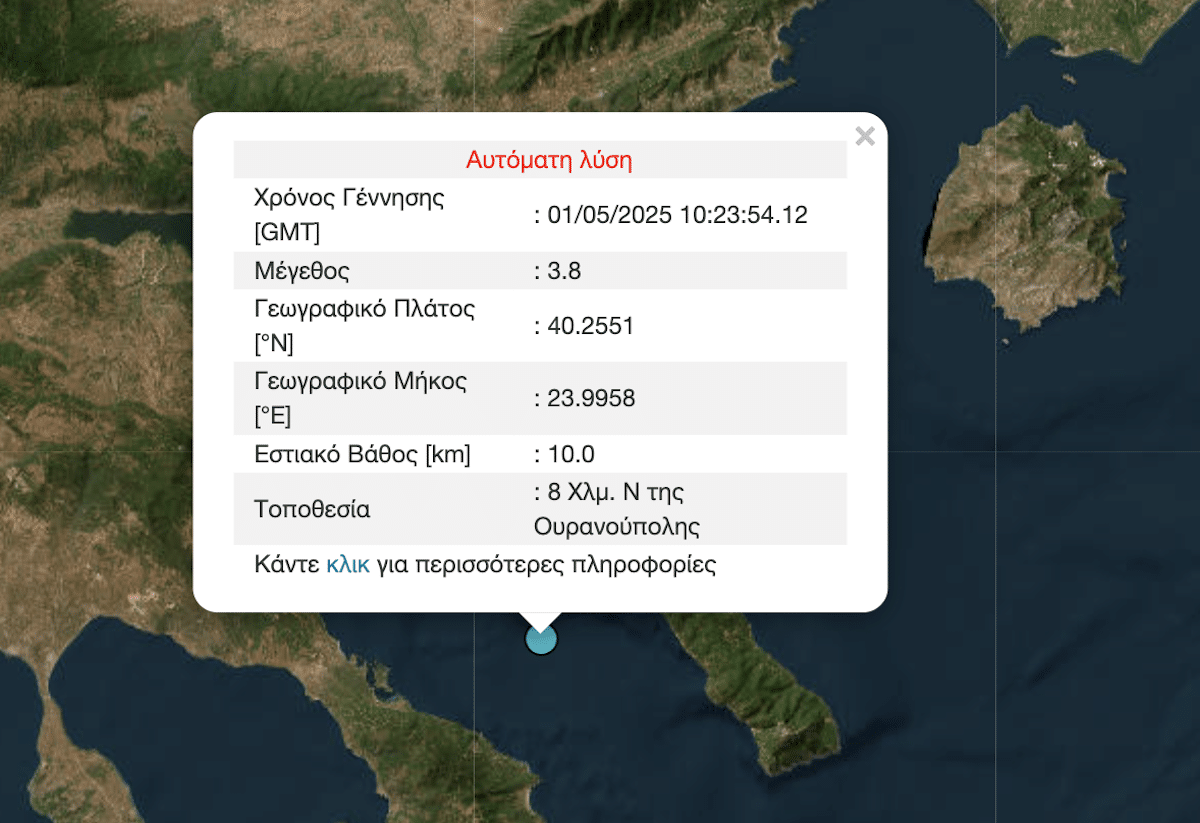
Task: Close the earthquake info popup
Action: point(865,137)
